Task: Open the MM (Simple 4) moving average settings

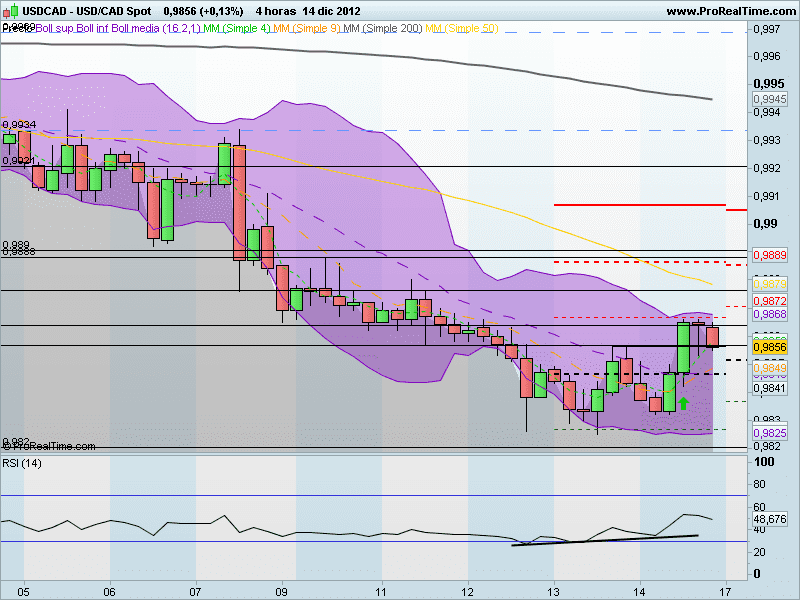Action: [x=235, y=29]
